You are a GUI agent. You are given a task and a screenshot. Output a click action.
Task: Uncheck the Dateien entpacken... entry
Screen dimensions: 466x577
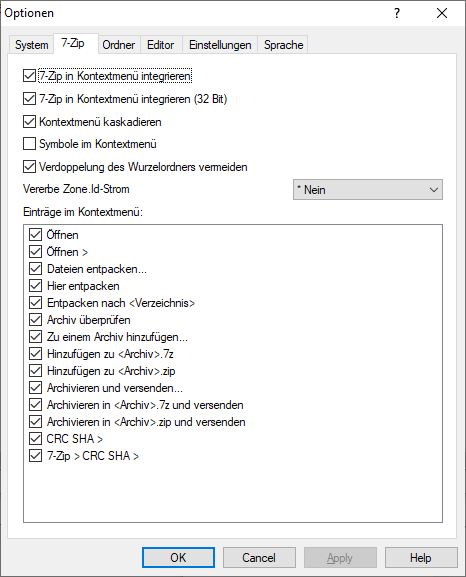pos(35,269)
